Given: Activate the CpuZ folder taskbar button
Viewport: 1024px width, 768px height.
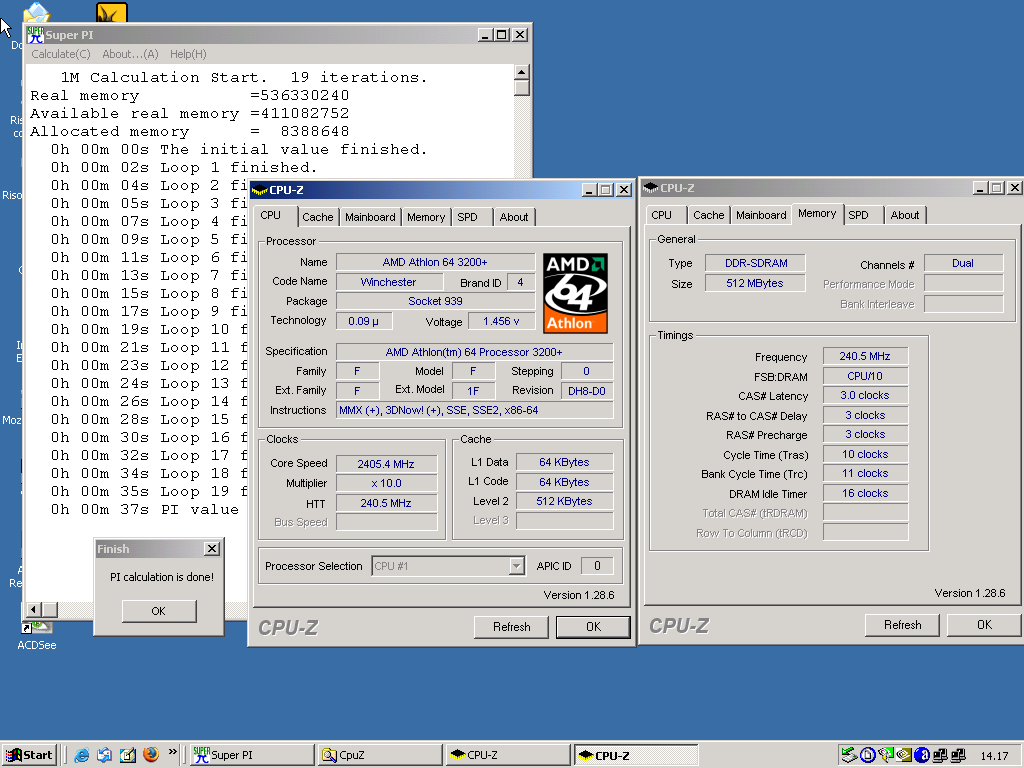Looking at the screenshot, I should [380, 755].
